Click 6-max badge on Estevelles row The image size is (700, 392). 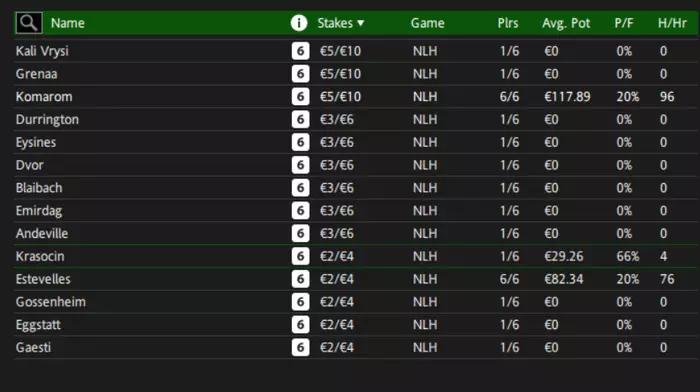point(300,279)
